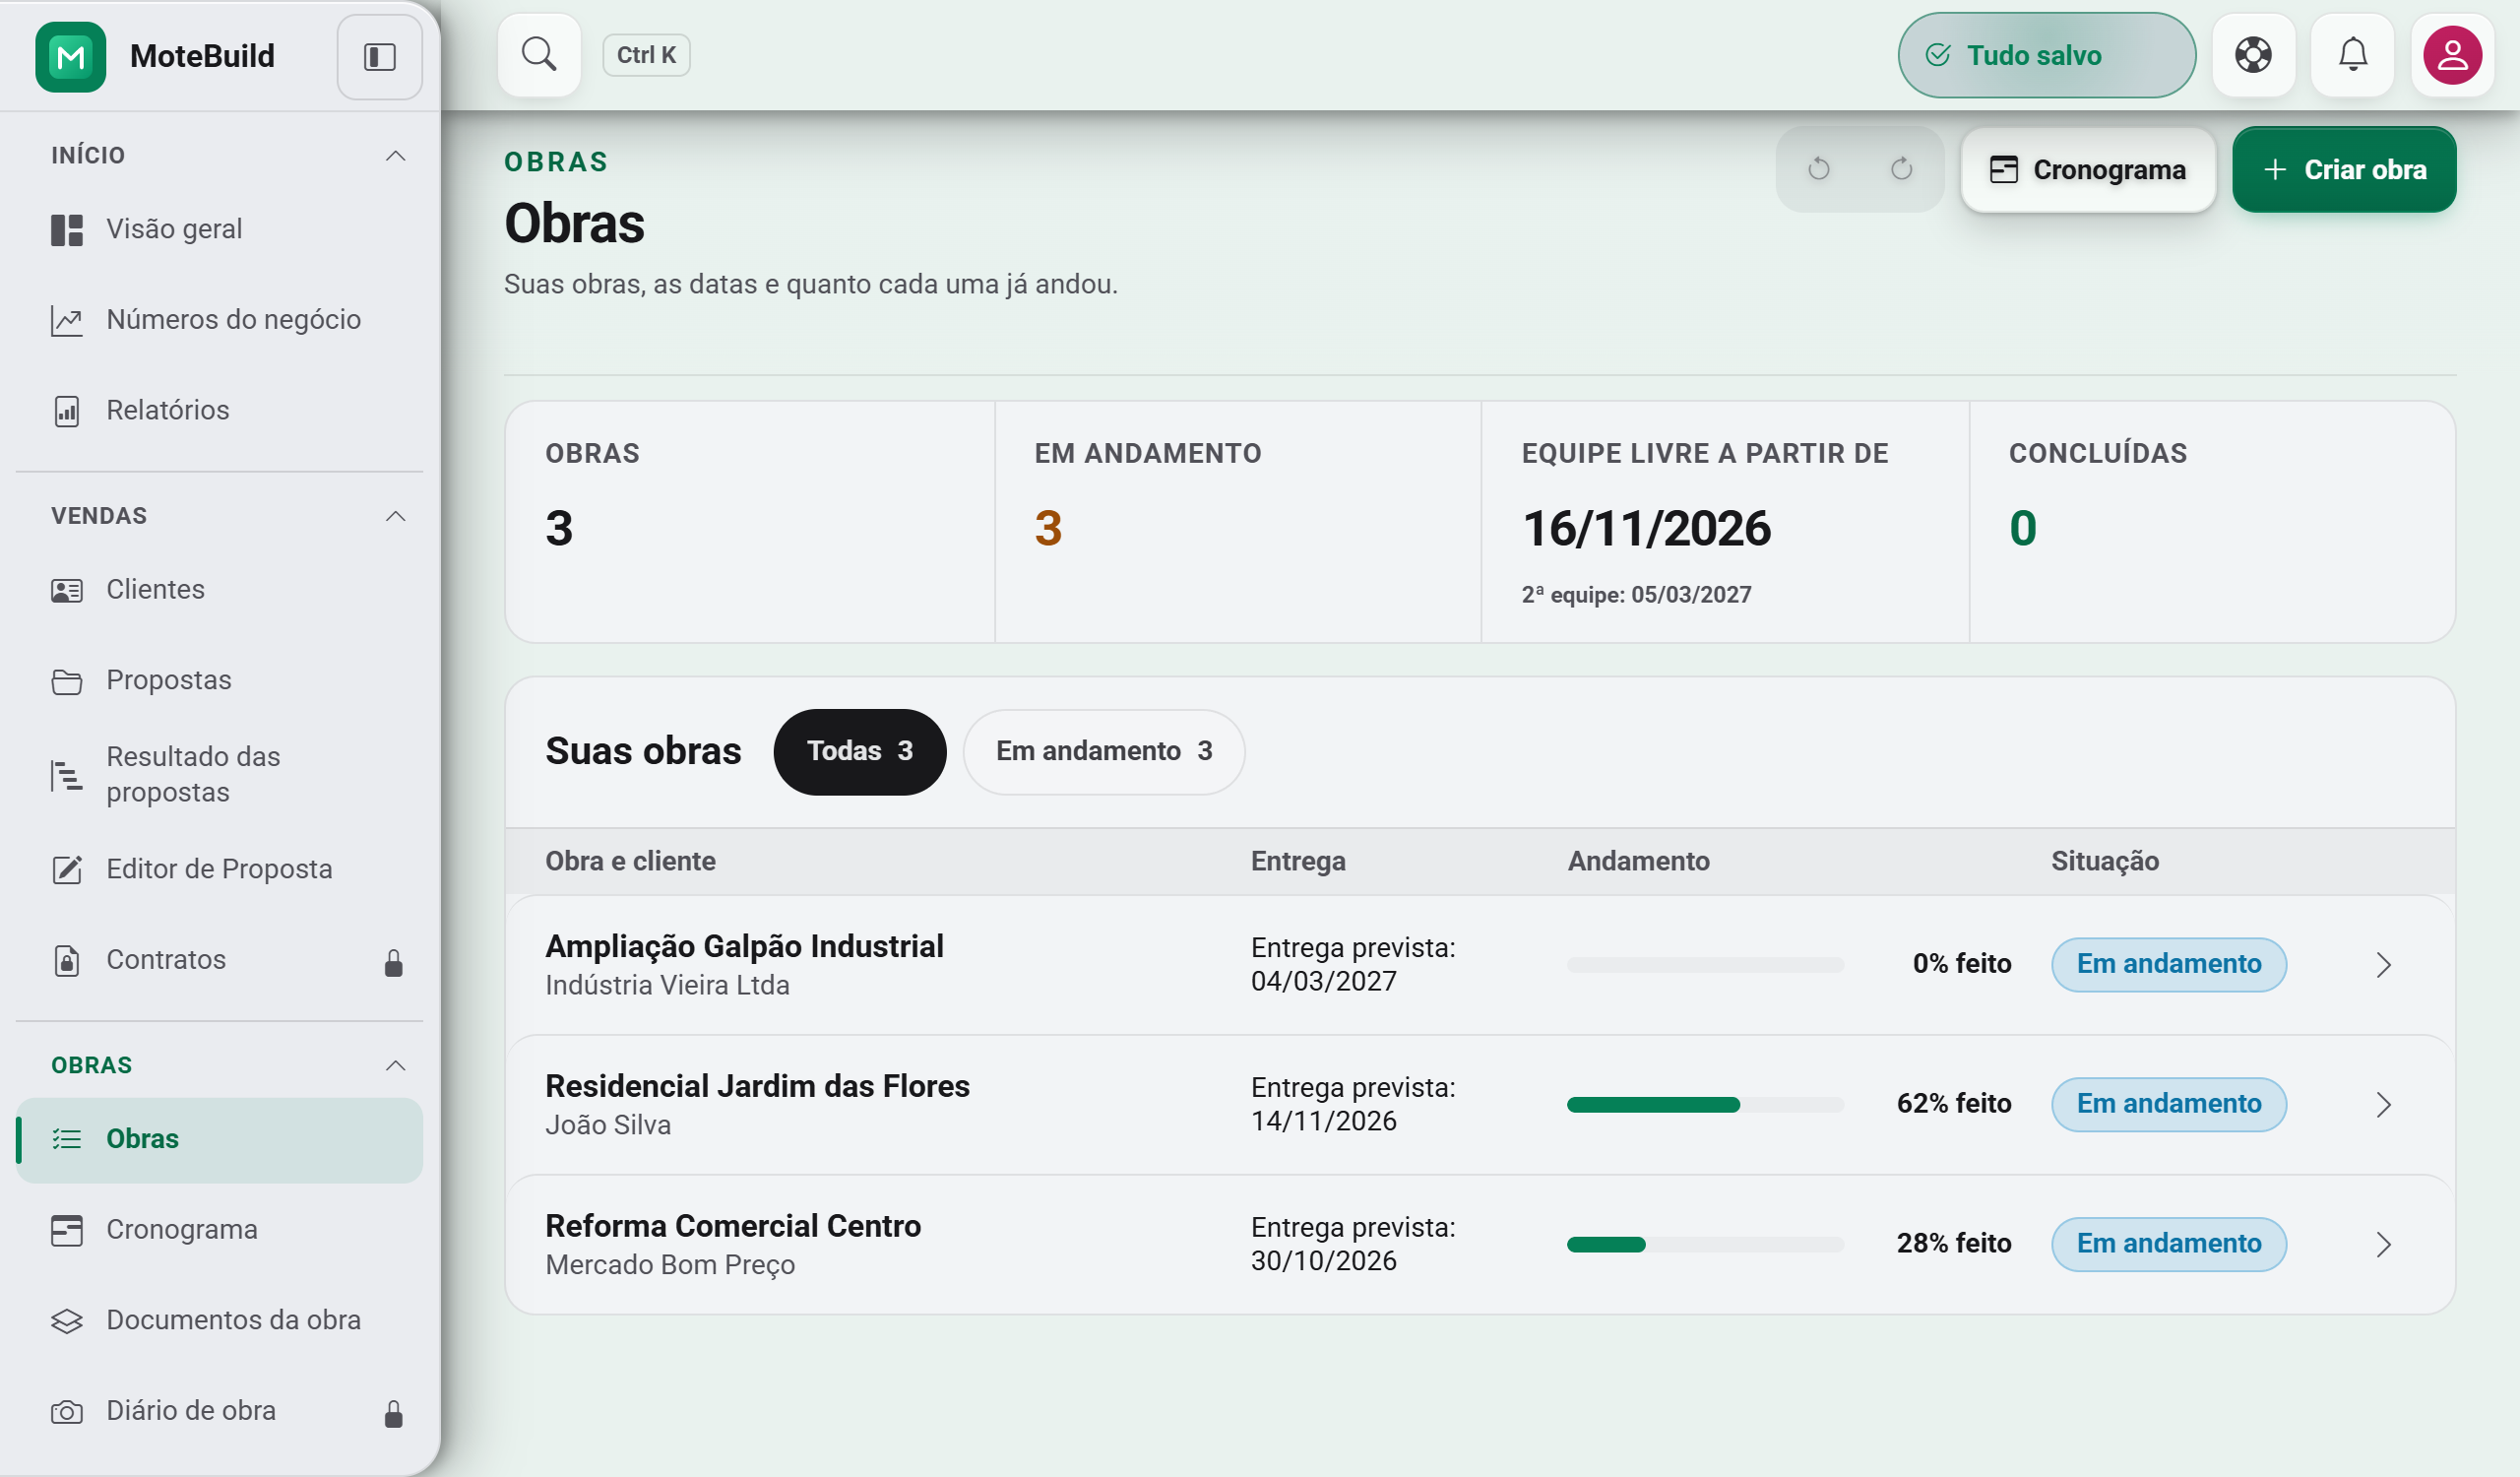Click Em andamento badge for Ampliação Galpão
The image size is (2520, 1477).
(2168, 964)
